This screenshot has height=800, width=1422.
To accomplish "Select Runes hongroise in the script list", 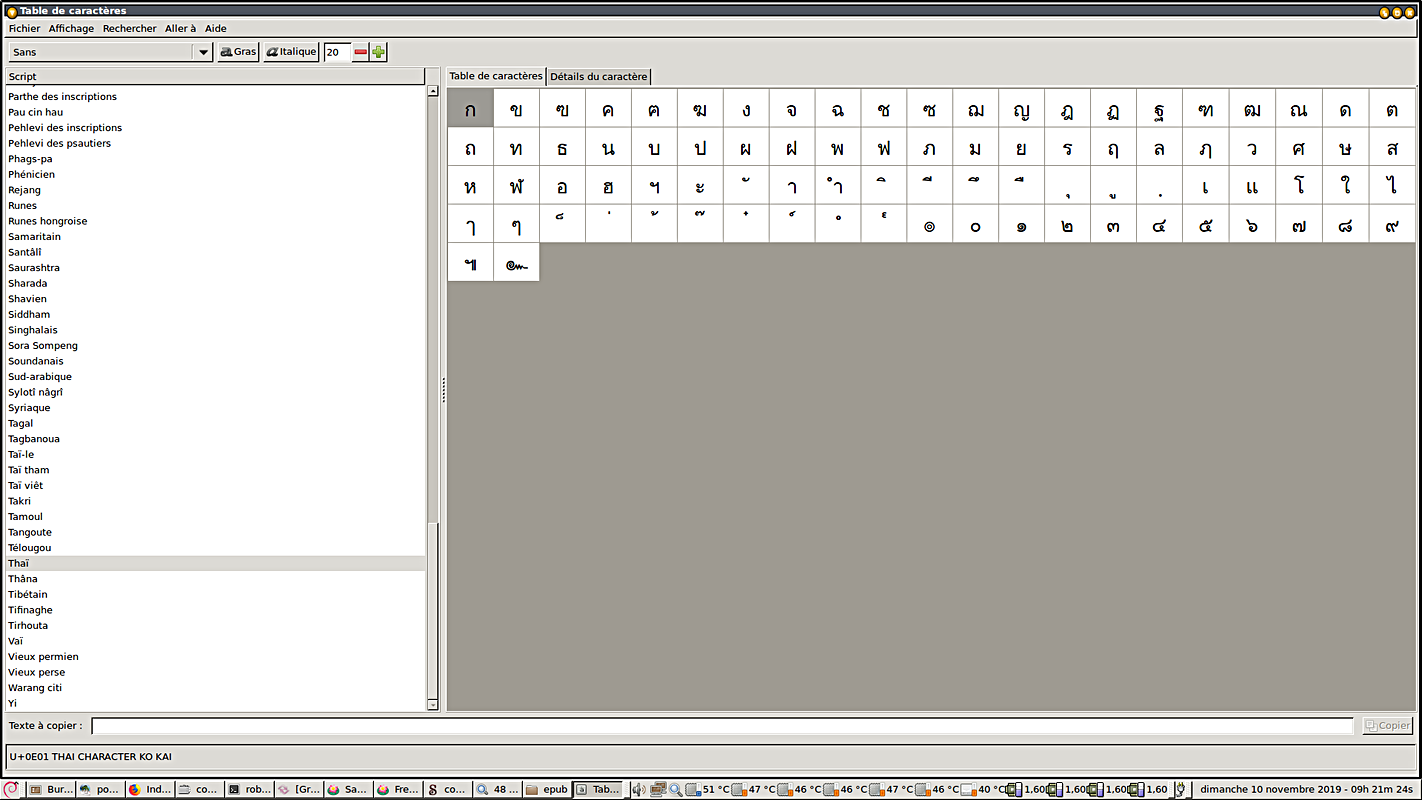I will (x=215, y=221).
